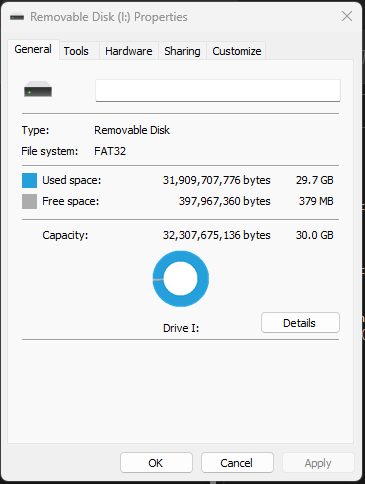
Task: Confirm with the OK button
Action: tap(156, 463)
